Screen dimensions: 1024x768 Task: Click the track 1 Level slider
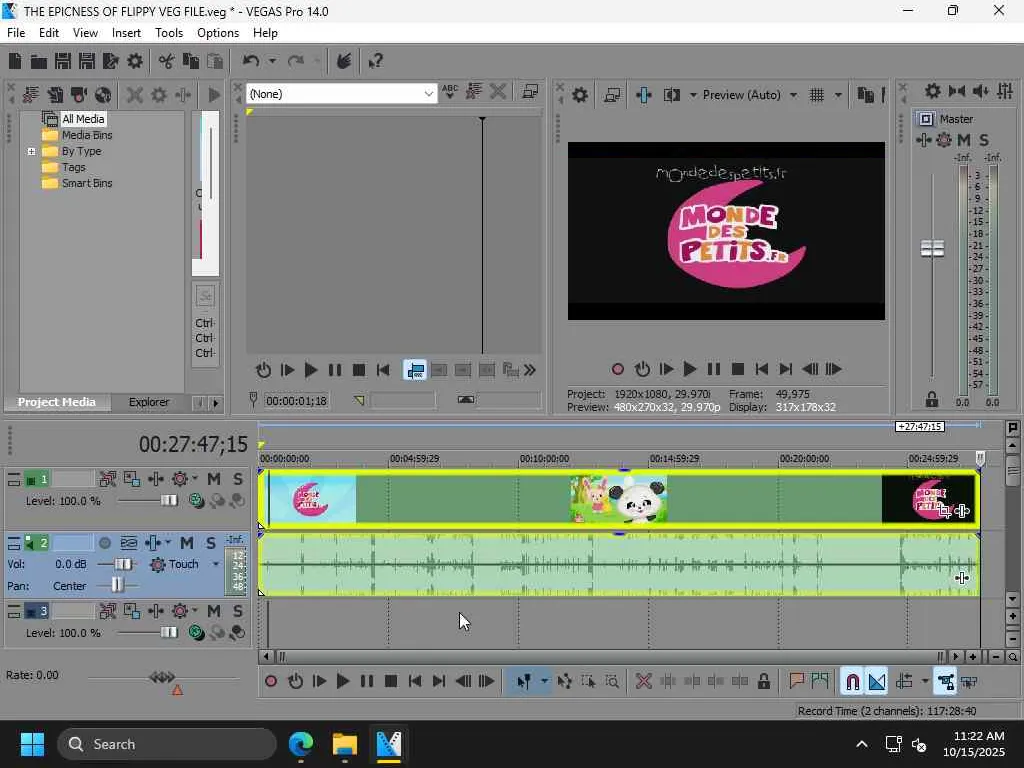pyautogui.click(x=168, y=501)
